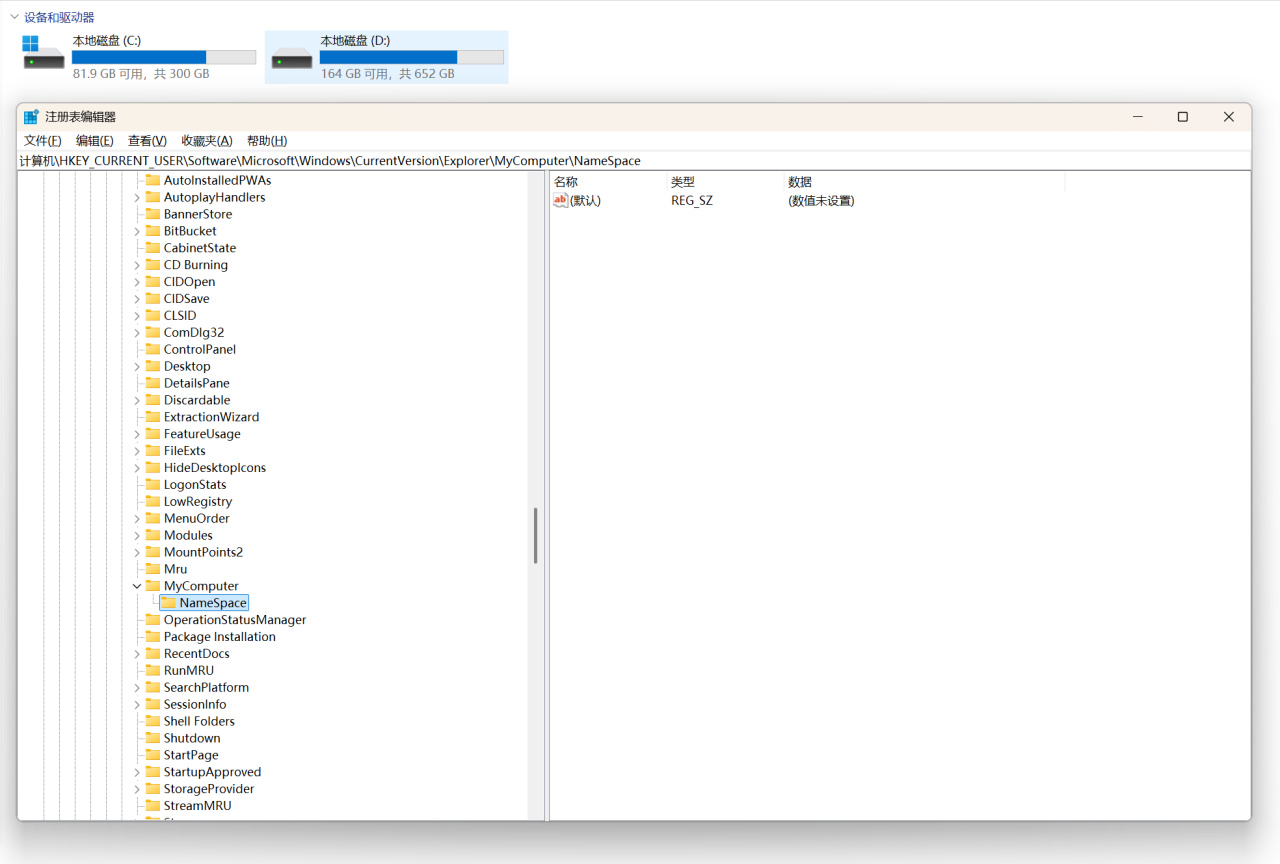Sort values by the 数据 column header
This screenshot has height=864, width=1280.
(x=924, y=182)
